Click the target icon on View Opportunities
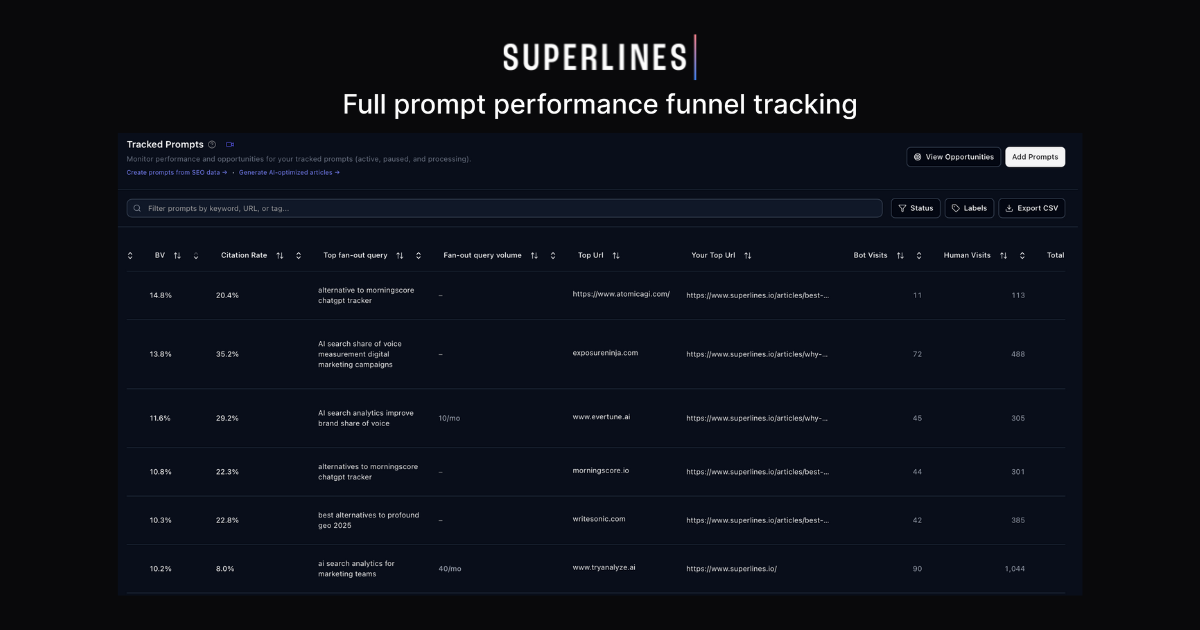 coord(919,157)
